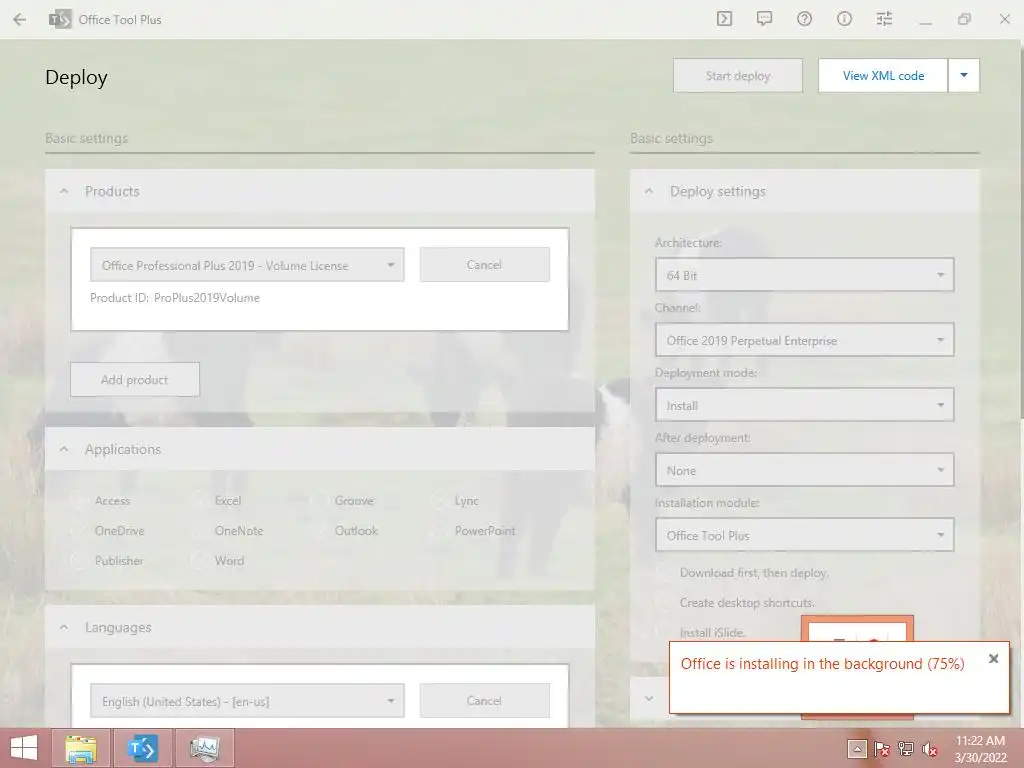Click the Office is installing in the background message
The image size is (1024, 768).
(x=822, y=664)
